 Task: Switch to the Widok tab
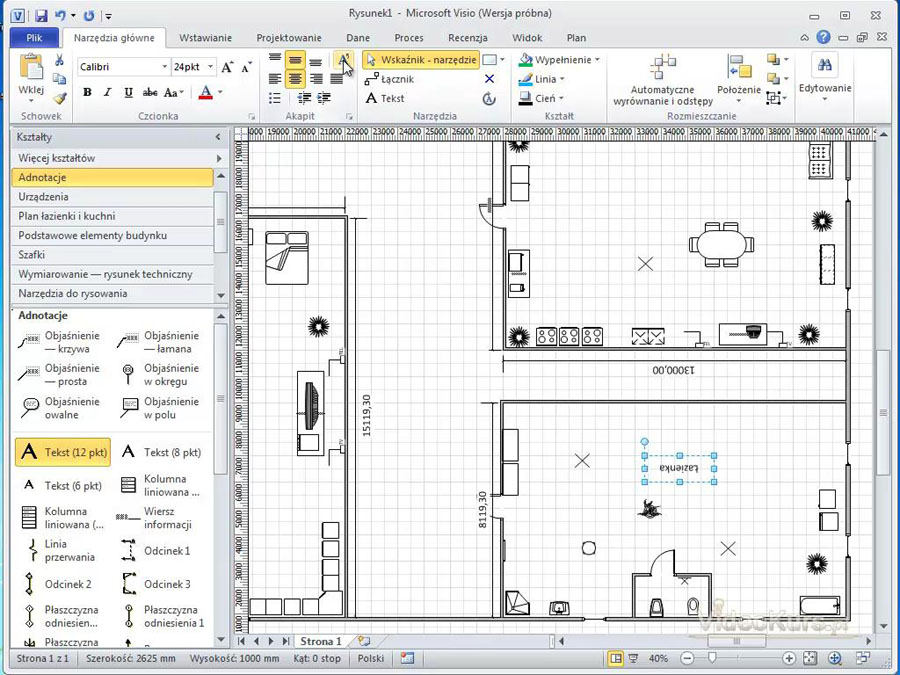(x=527, y=38)
